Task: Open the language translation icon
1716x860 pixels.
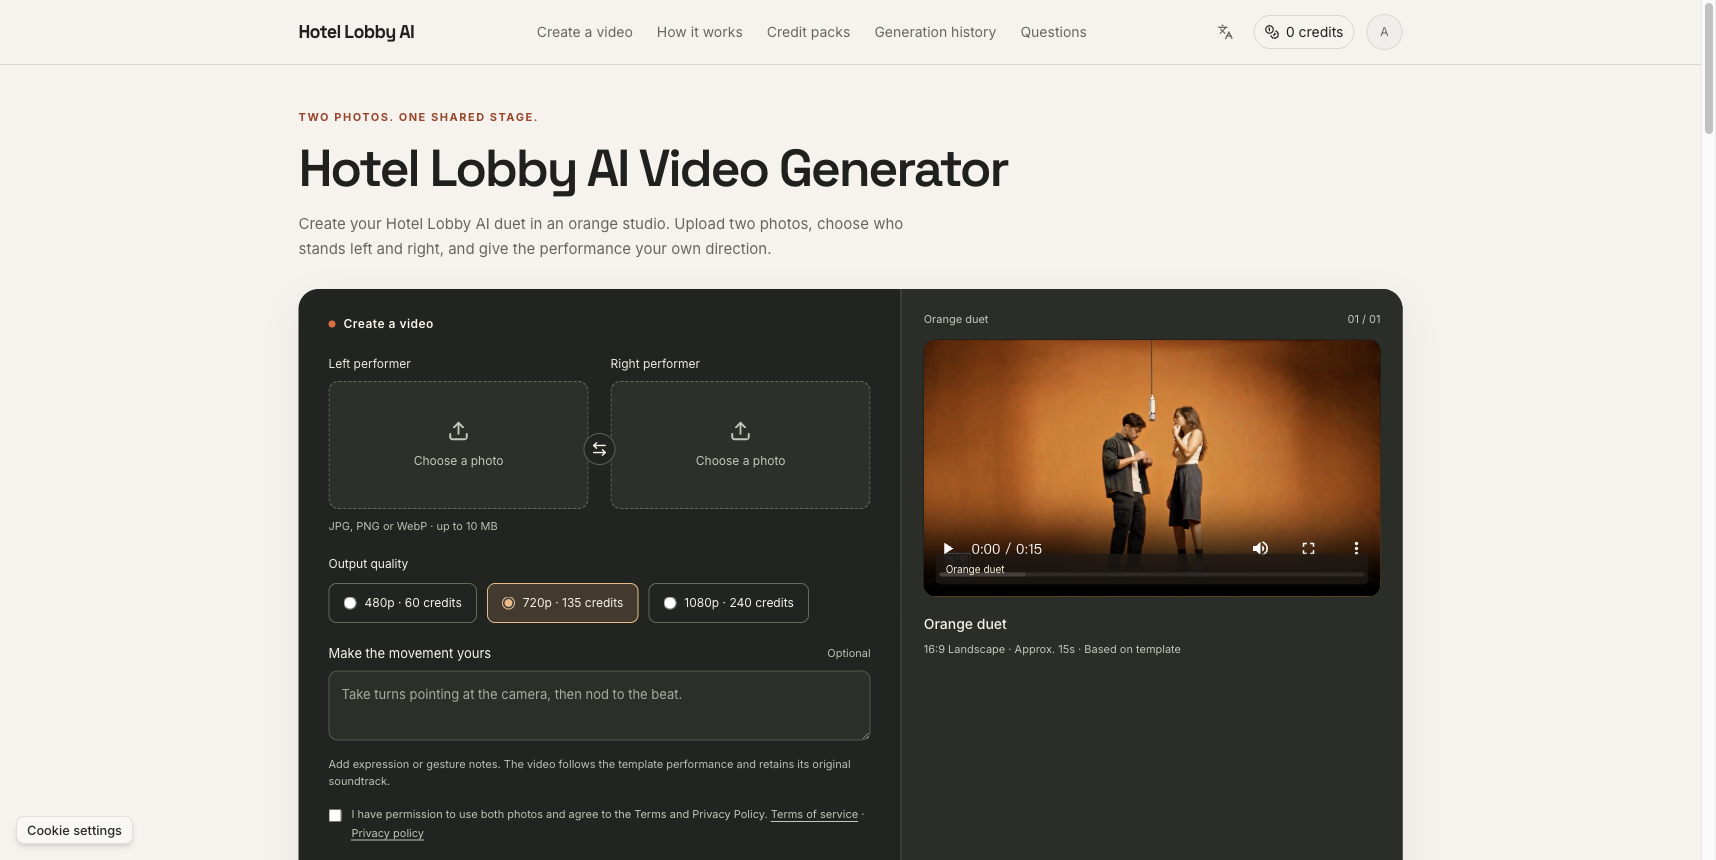Action: 1225,32
